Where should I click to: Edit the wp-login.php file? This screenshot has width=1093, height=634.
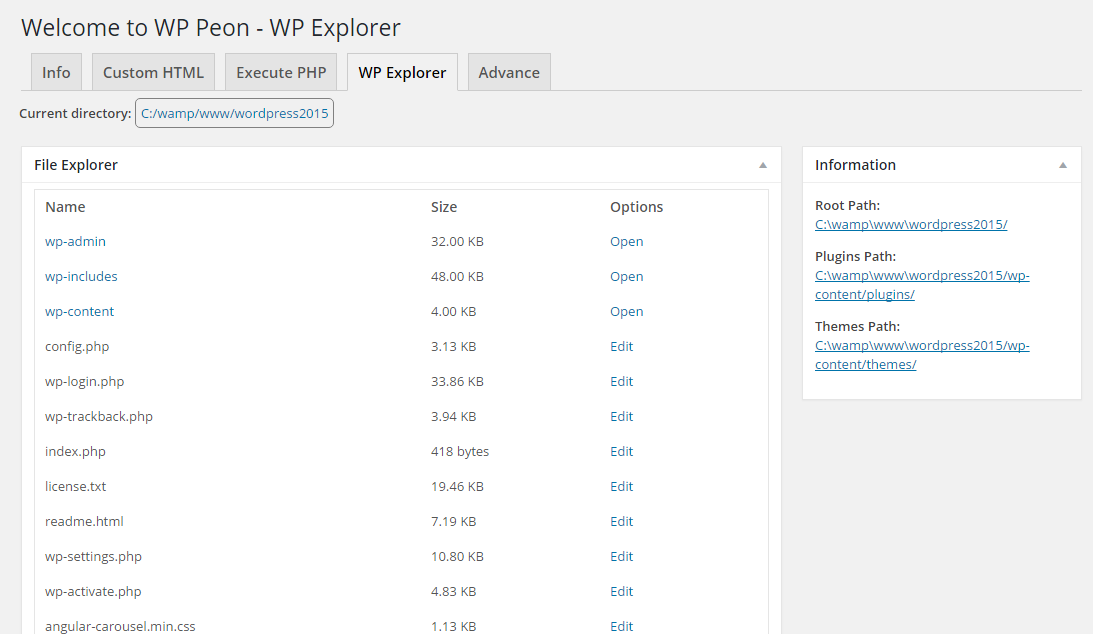point(621,381)
